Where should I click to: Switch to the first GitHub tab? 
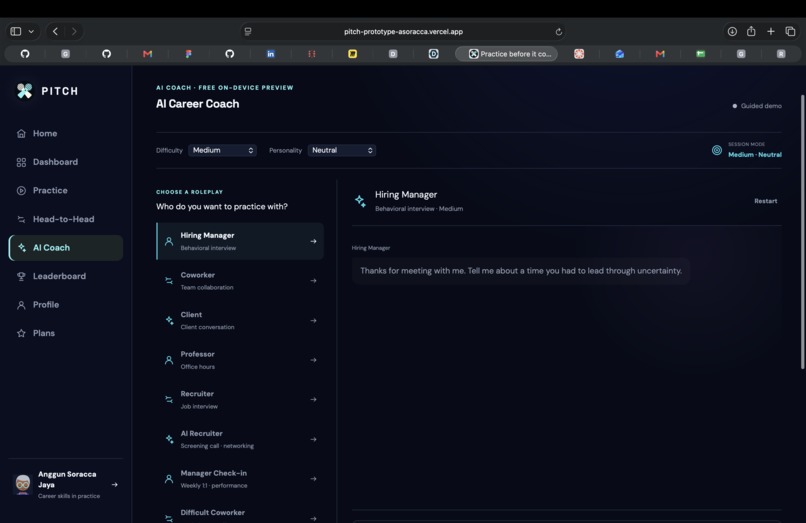click(25, 53)
